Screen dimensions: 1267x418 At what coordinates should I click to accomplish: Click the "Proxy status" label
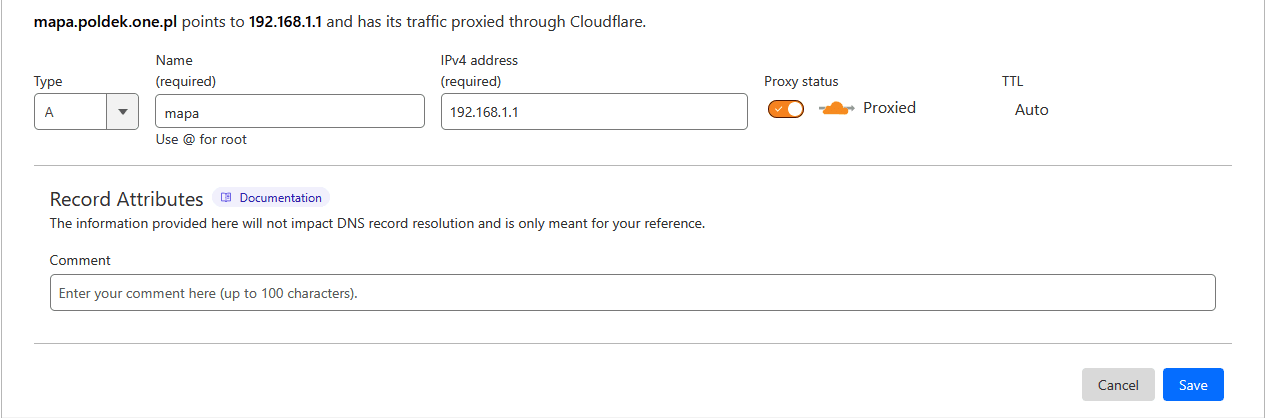click(x=801, y=82)
